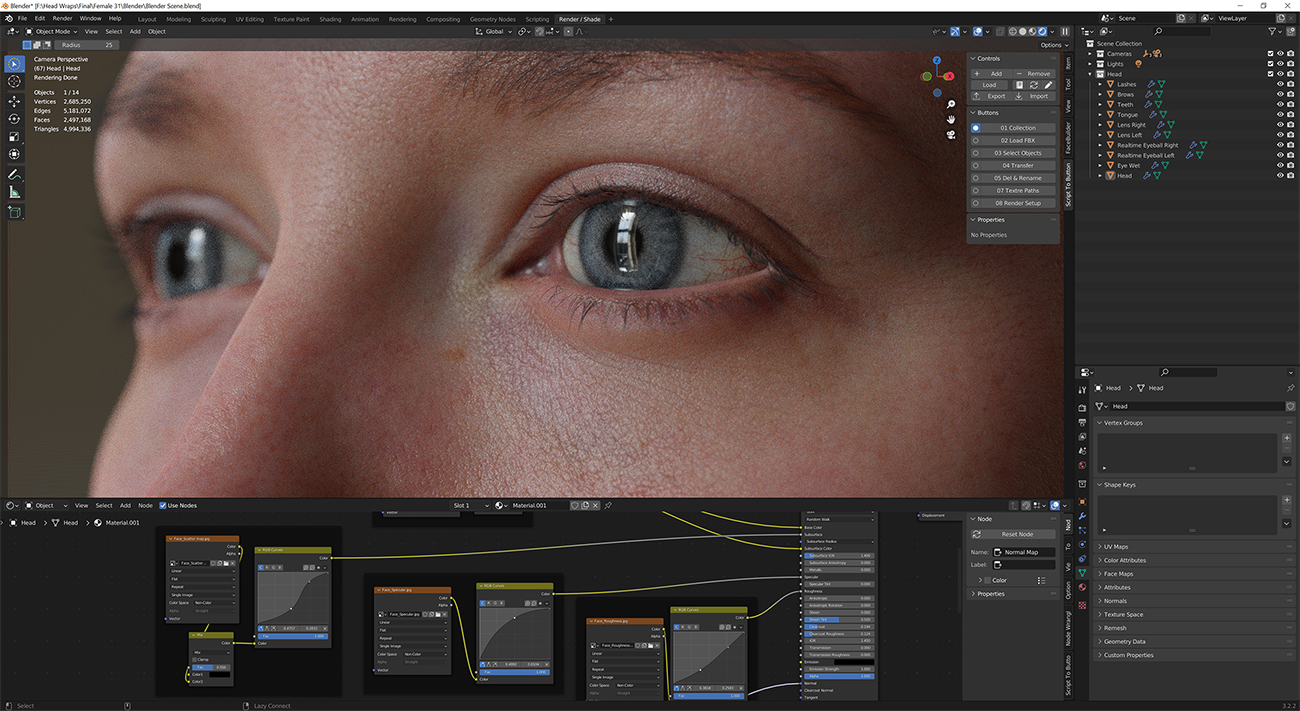Click the camera icon for Render Properties

pos(1083,408)
